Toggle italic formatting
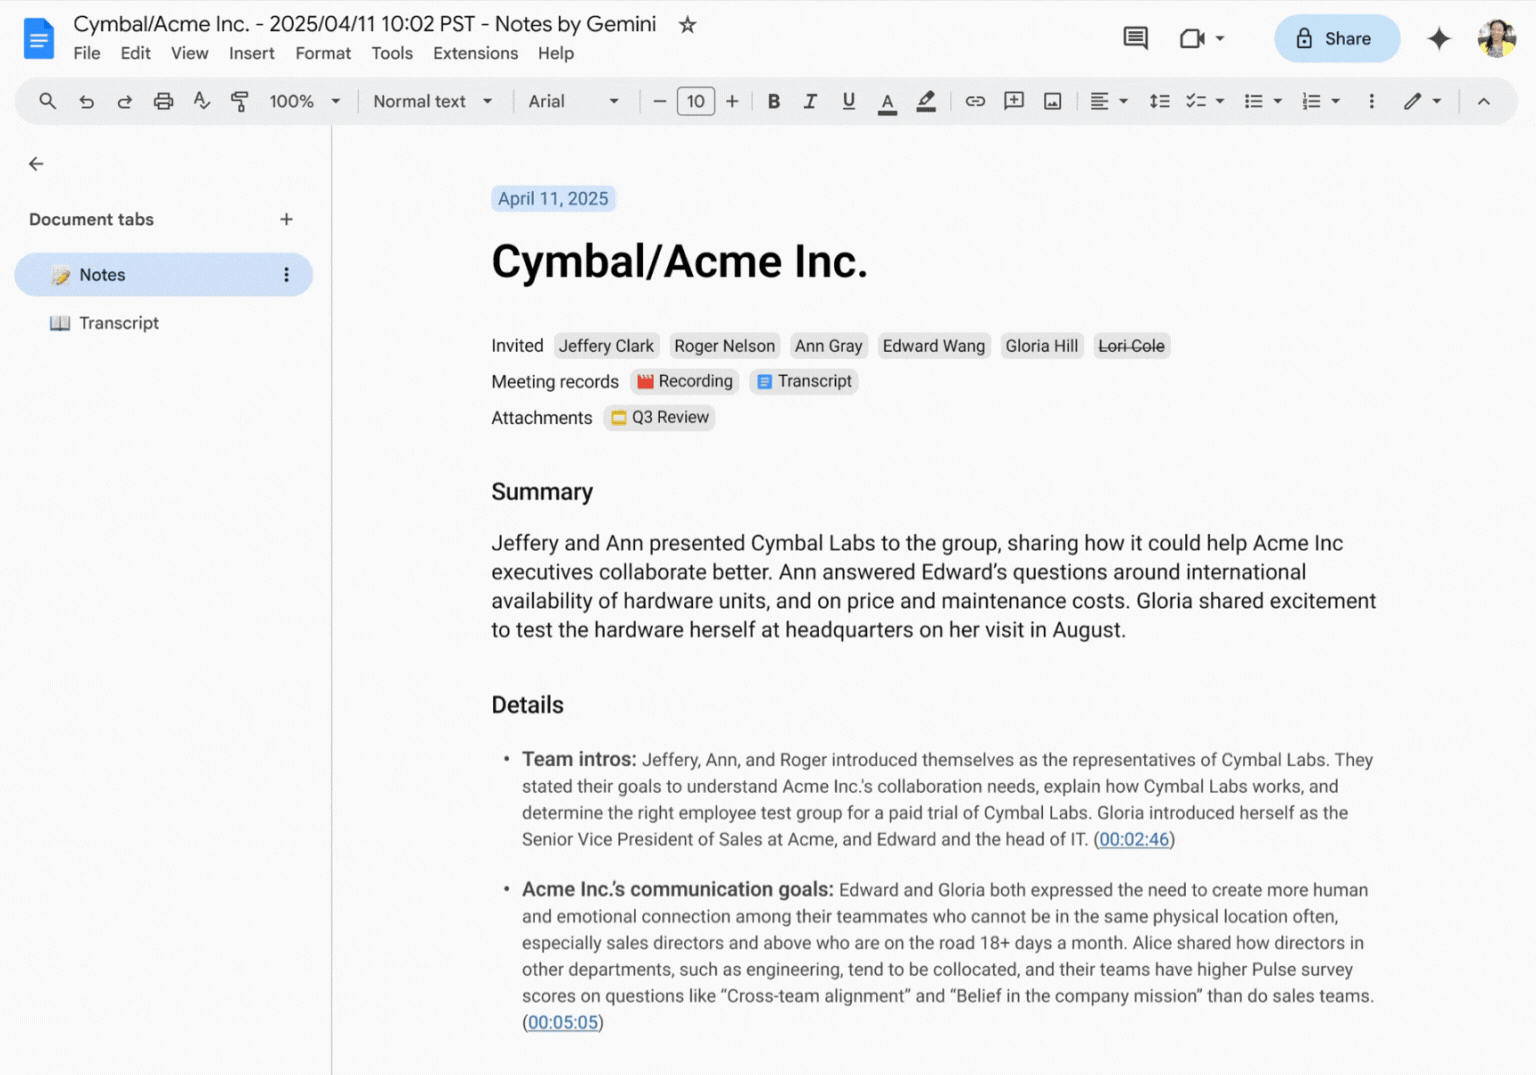This screenshot has width=1536, height=1075. point(810,101)
